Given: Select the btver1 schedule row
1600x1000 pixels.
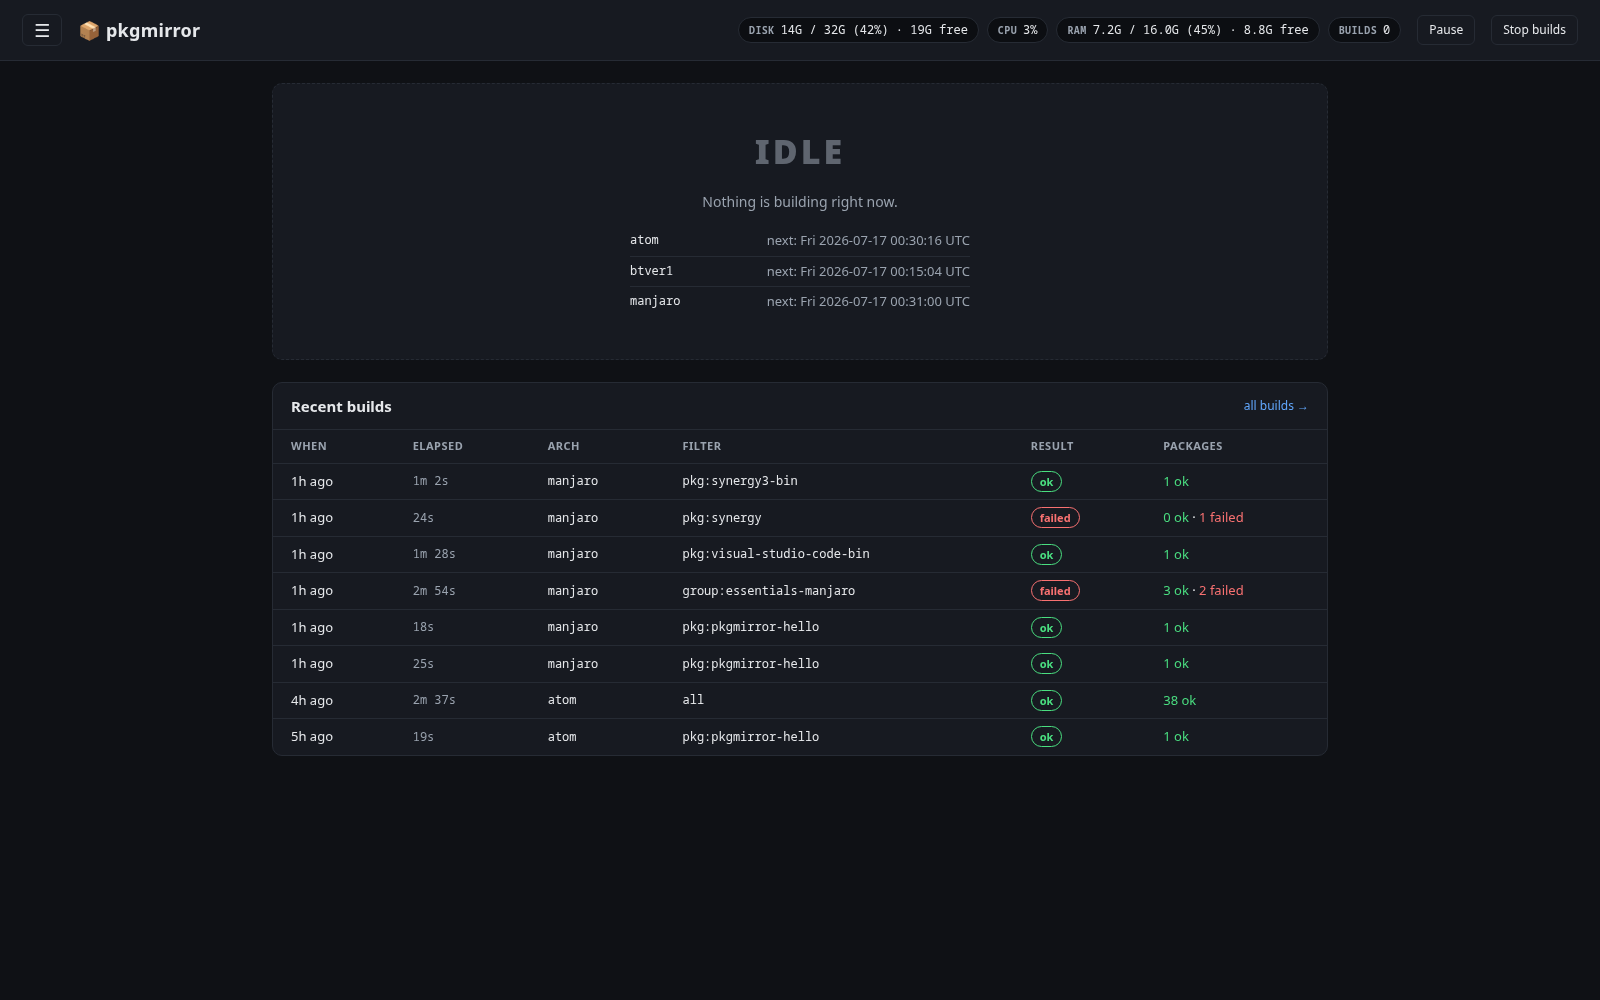Looking at the screenshot, I should [x=800, y=271].
